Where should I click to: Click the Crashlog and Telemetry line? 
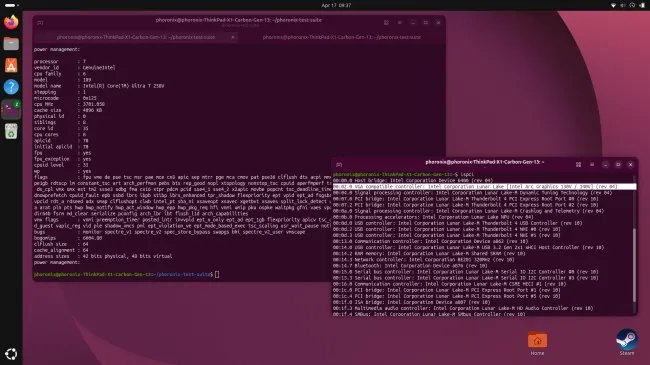pos(468,211)
